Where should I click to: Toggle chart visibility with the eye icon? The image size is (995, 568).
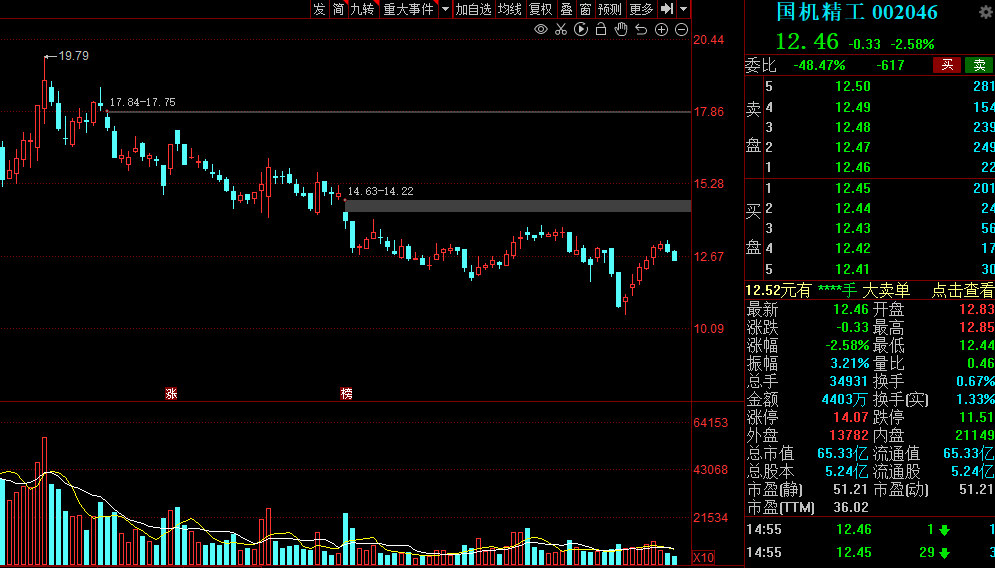pos(541,30)
